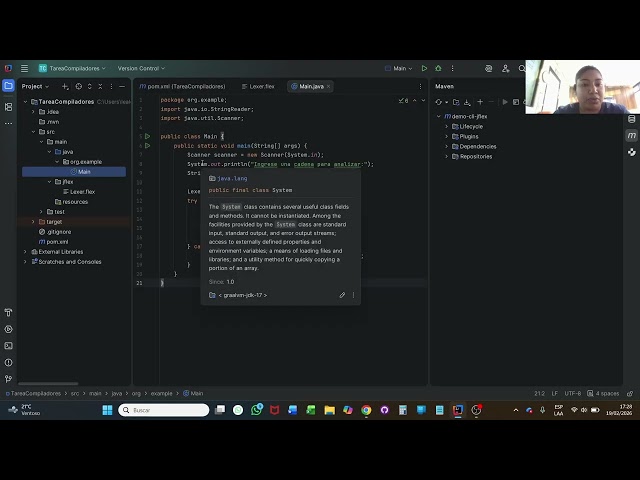Image resolution: width=640 pixels, height=480 pixels.
Task: Open more run actions next to Debug
Action: [452, 68]
